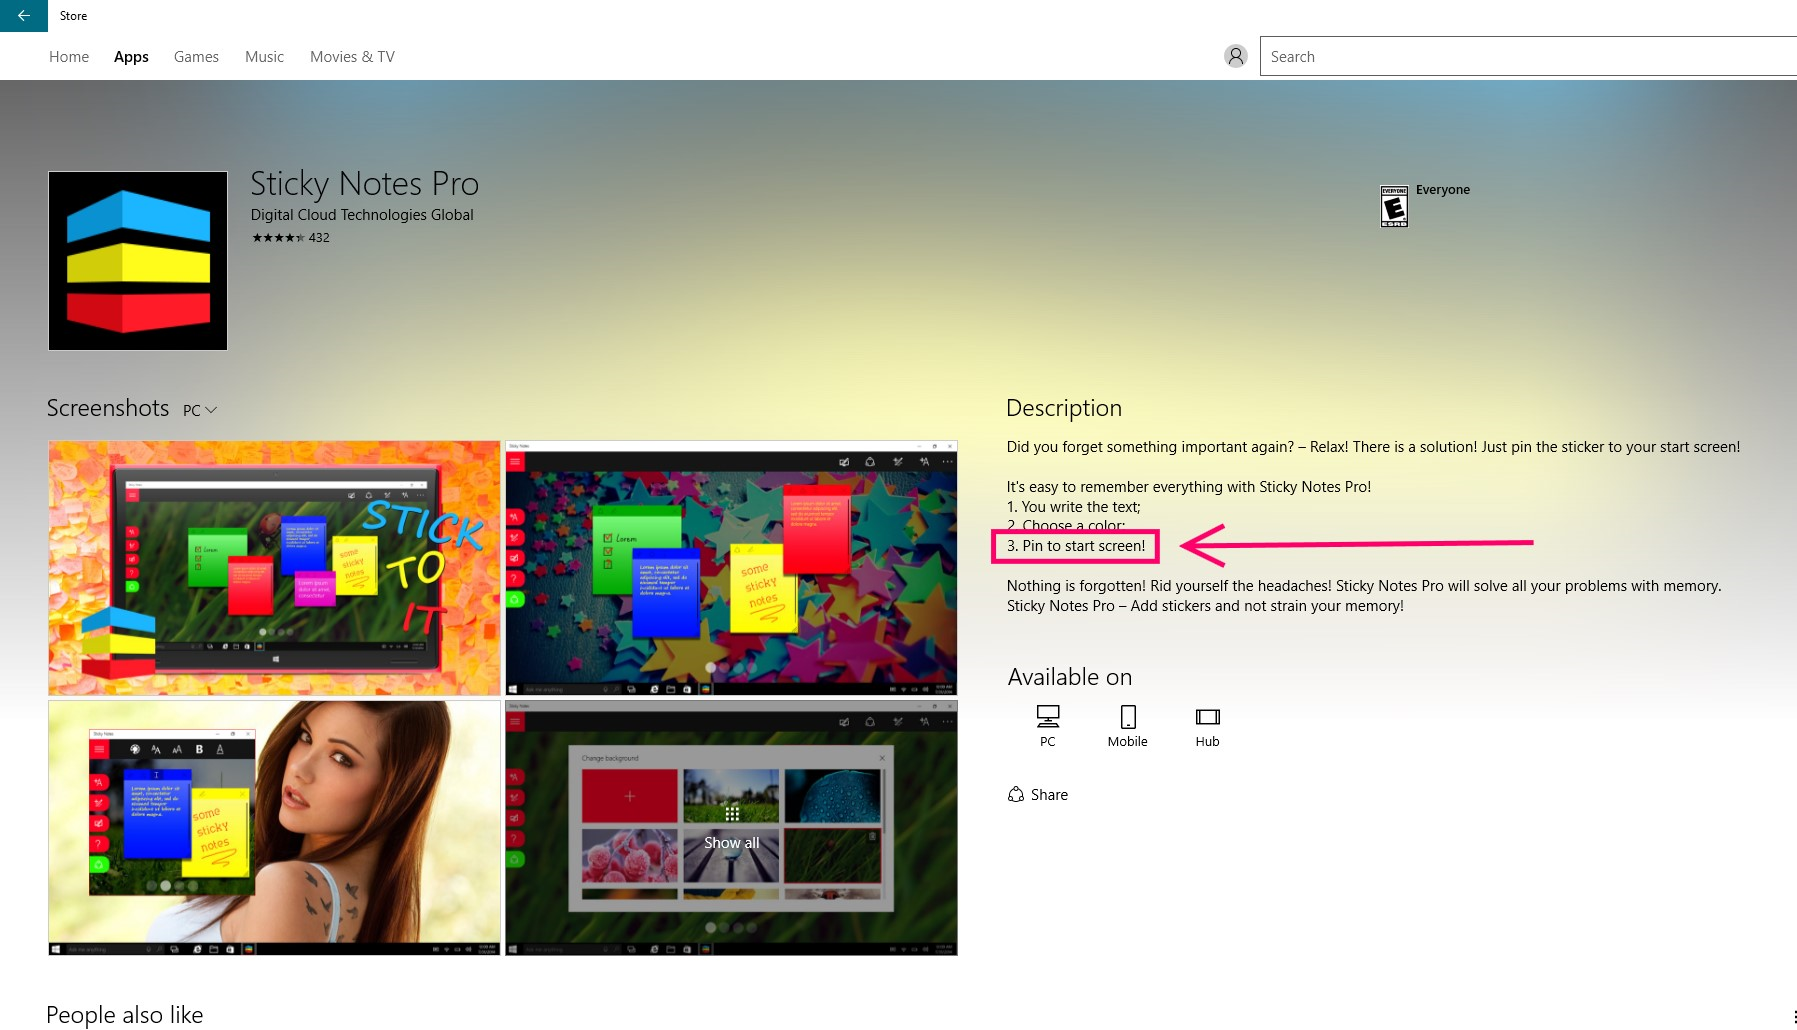Viewport: 1797px width, 1030px height.
Task: Click Show all screenshots button
Action: [x=731, y=829]
